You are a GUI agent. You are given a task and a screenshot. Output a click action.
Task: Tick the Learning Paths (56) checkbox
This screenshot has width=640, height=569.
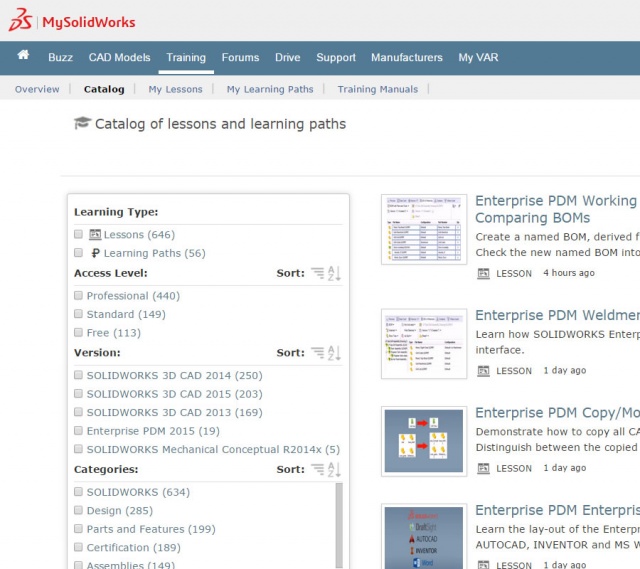tap(78, 253)
